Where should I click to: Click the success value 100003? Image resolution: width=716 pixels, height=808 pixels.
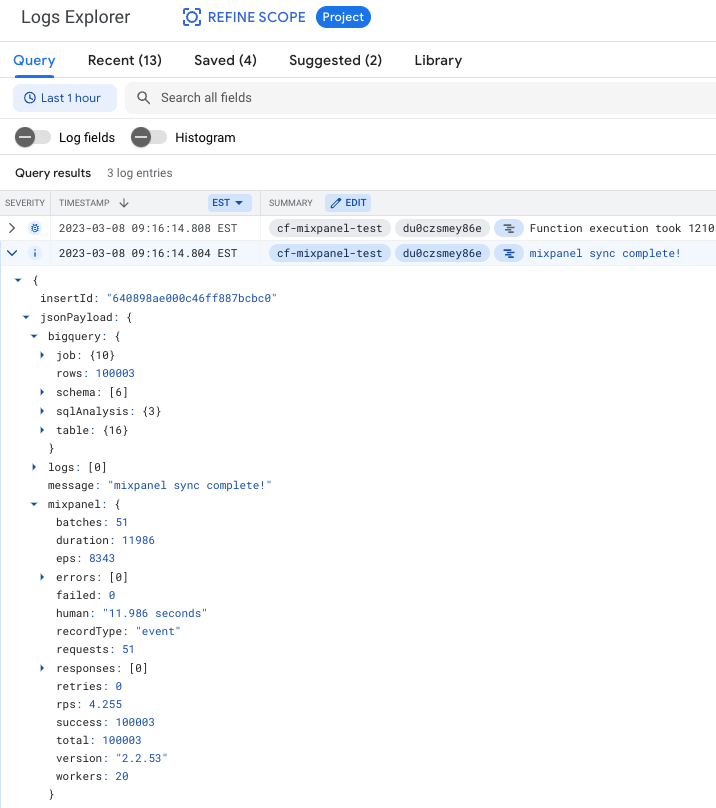tap(135, 722)
